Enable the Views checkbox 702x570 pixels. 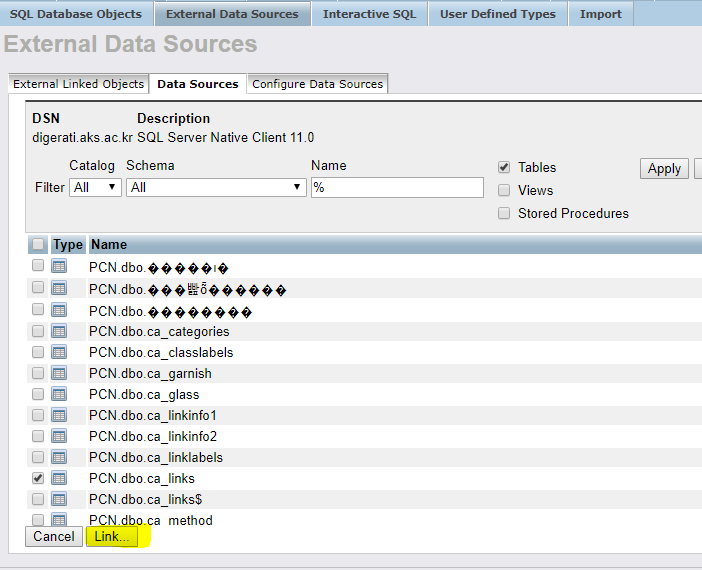[504, 190]
